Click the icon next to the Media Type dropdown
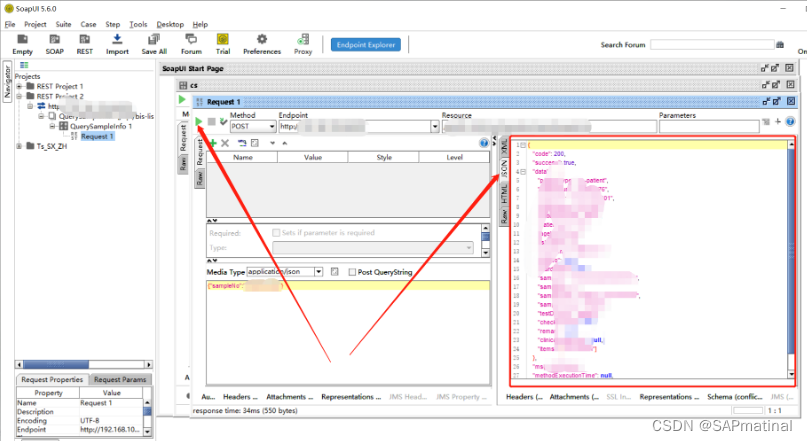The height and width of the screenshot is (441, 807). (x=335, y=272)
